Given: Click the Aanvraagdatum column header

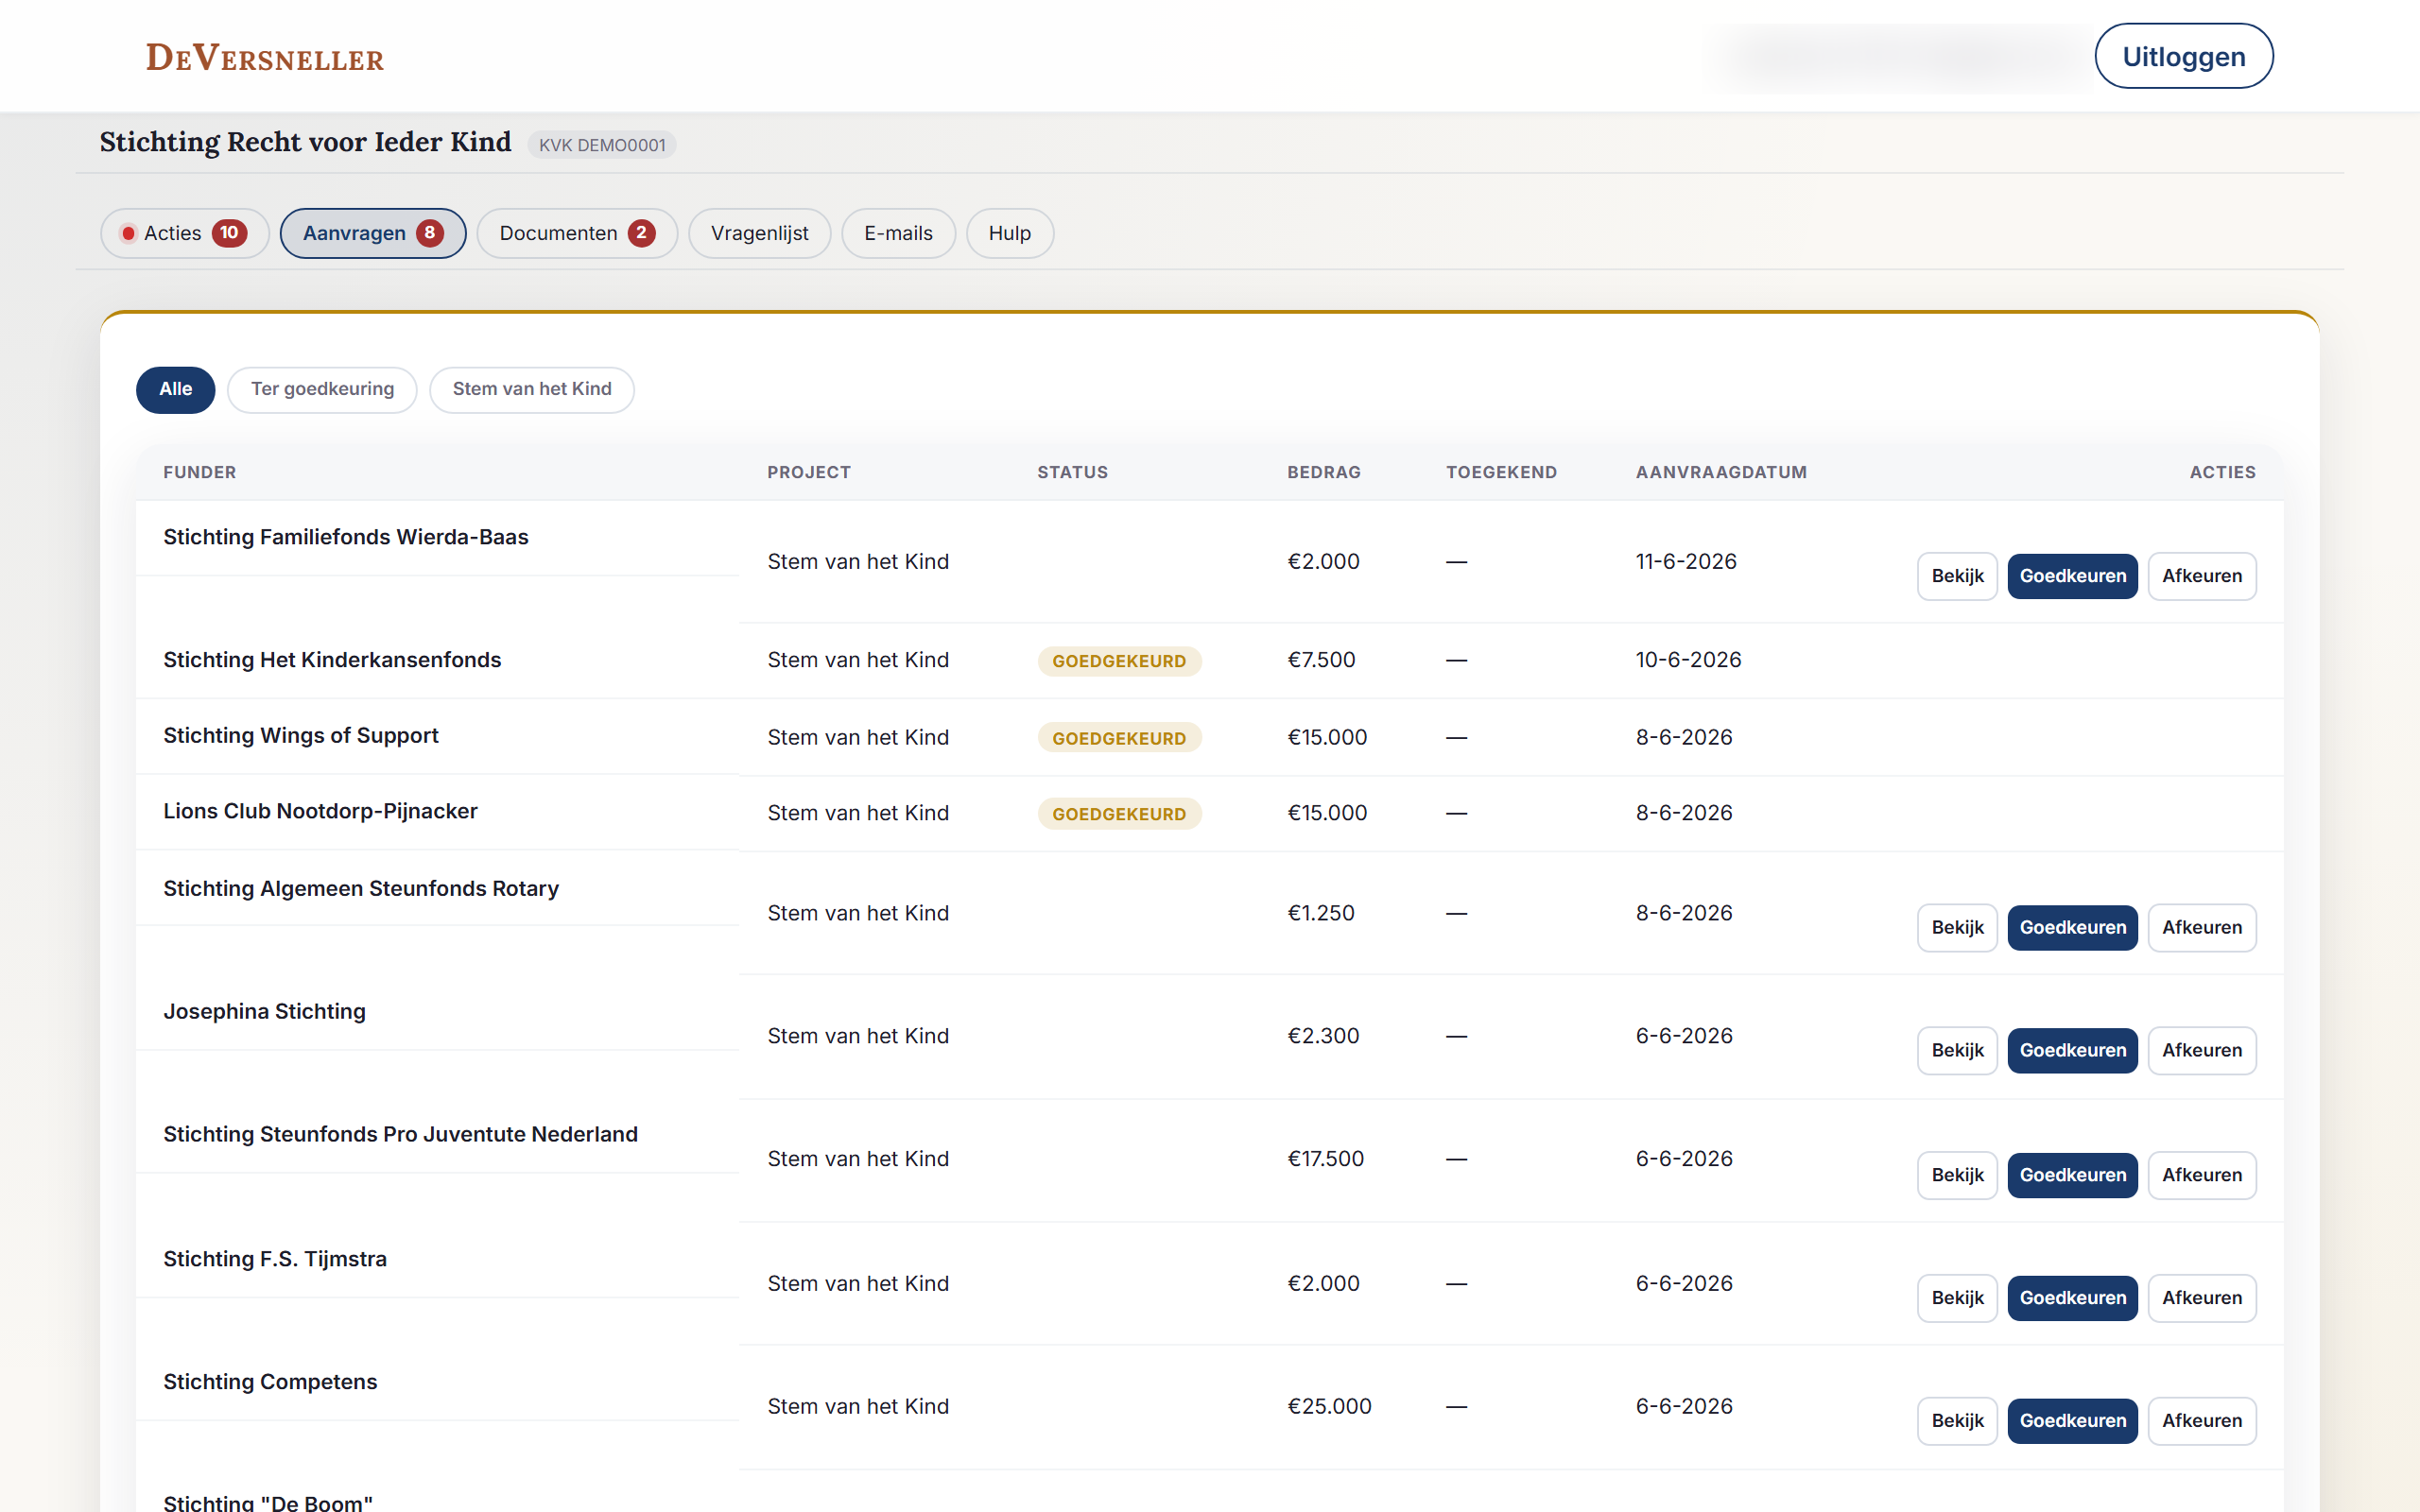Looking at the screenshot, I should point(1721,472).
